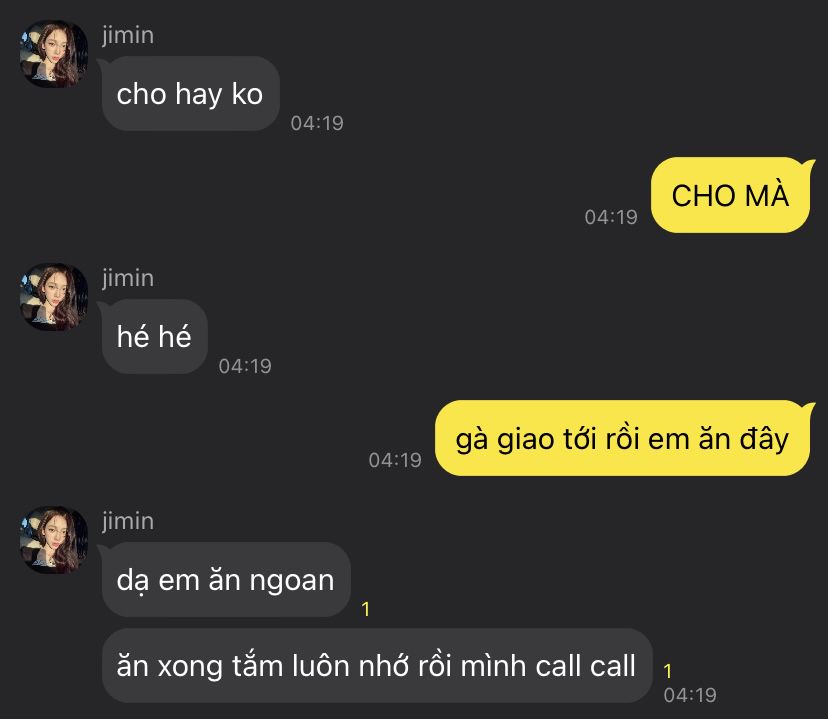
Task: Click the yellow 1 next to "call call" message
Action: pos(668,671)
